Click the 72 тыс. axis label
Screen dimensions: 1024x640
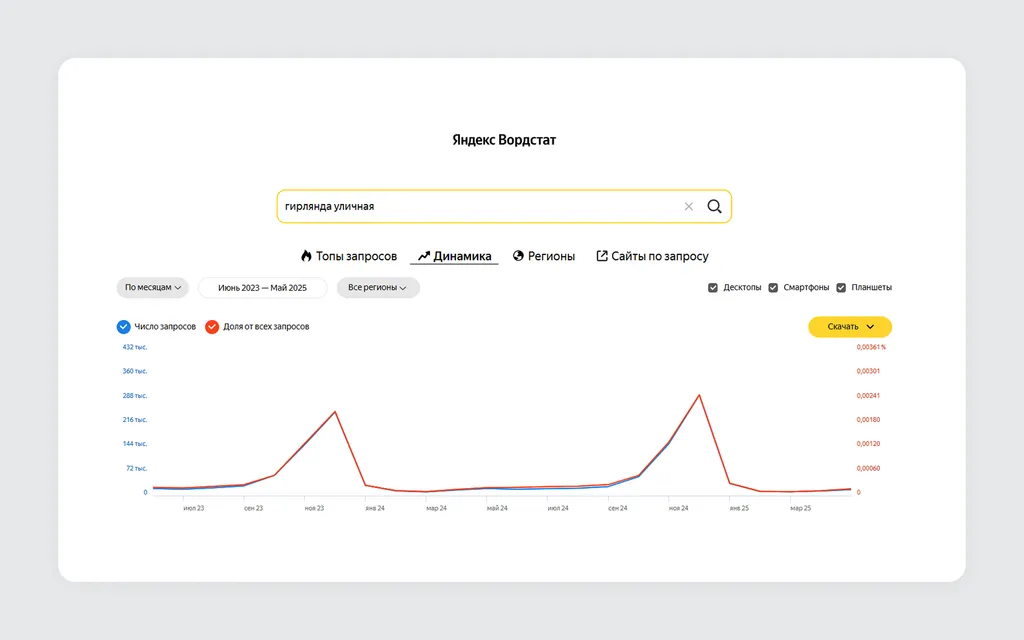(136, 468)
